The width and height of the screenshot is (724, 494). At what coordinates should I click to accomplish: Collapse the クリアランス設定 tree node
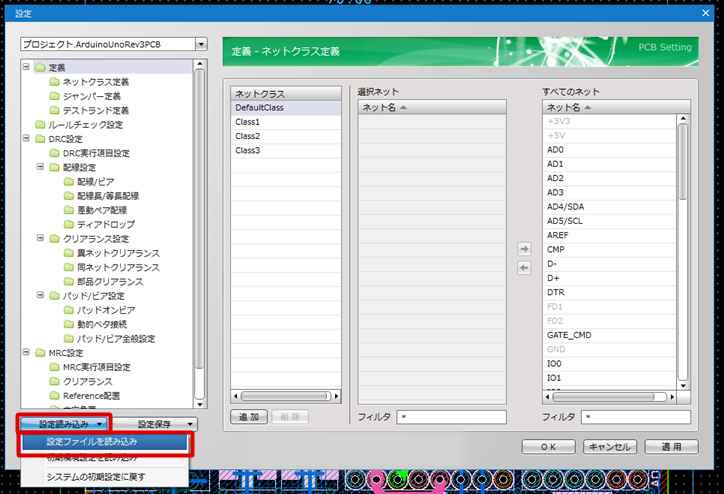41,238
